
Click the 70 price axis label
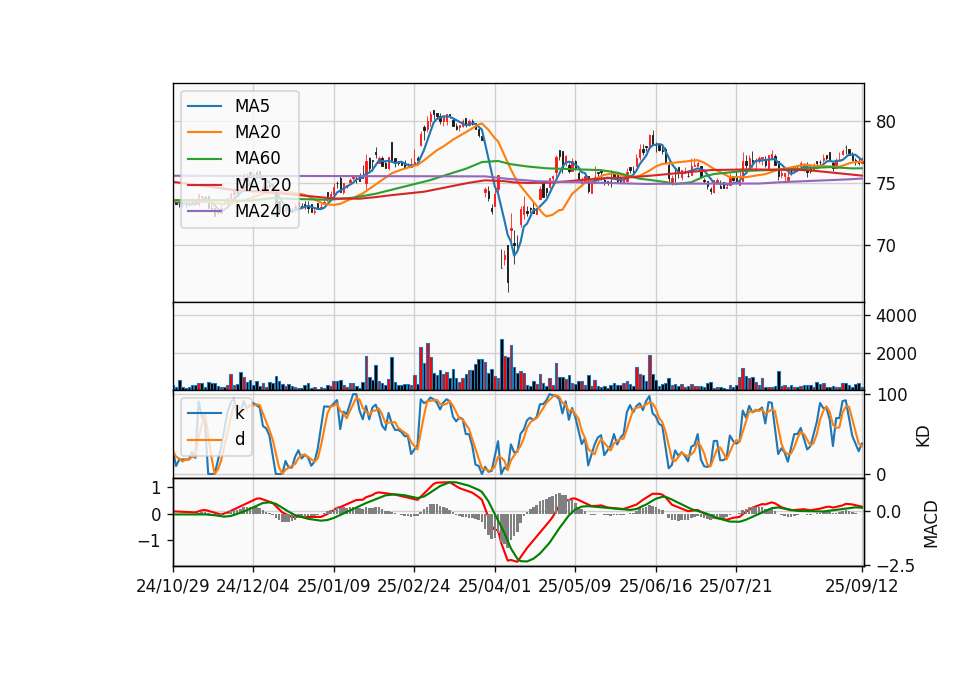click(x=886, y=246)
